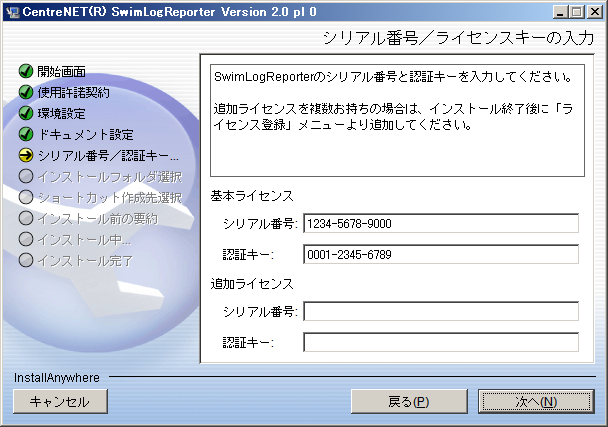Screen dimensions: 608x427
Task: Click the gray circle beside インストール前の要約
Action: point(26,218)
